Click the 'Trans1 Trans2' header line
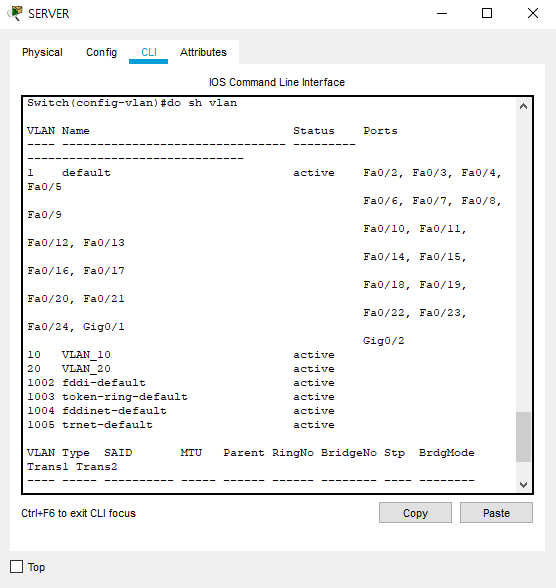Image resolution: width=556 pixels, height=588 pixels. [72, 467]
